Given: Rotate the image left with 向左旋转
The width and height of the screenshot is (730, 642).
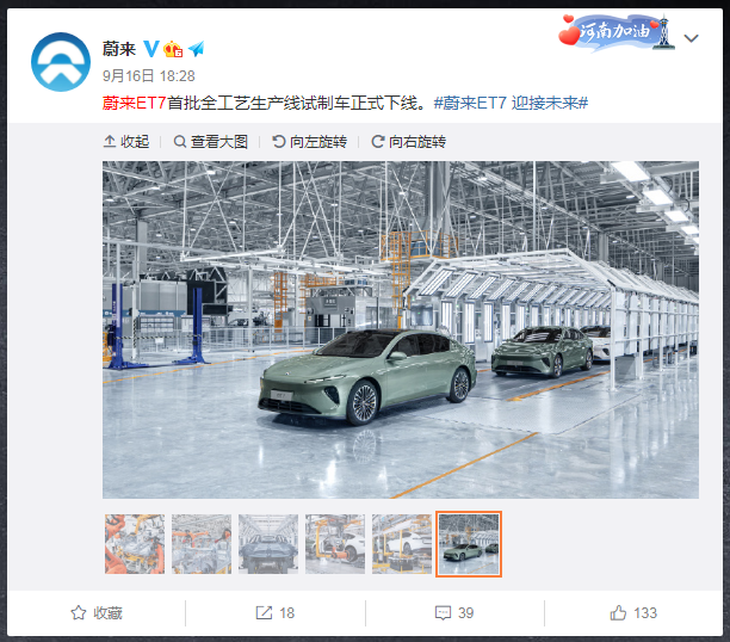Looking at the screenshot, I should click(x=310, y=142).
